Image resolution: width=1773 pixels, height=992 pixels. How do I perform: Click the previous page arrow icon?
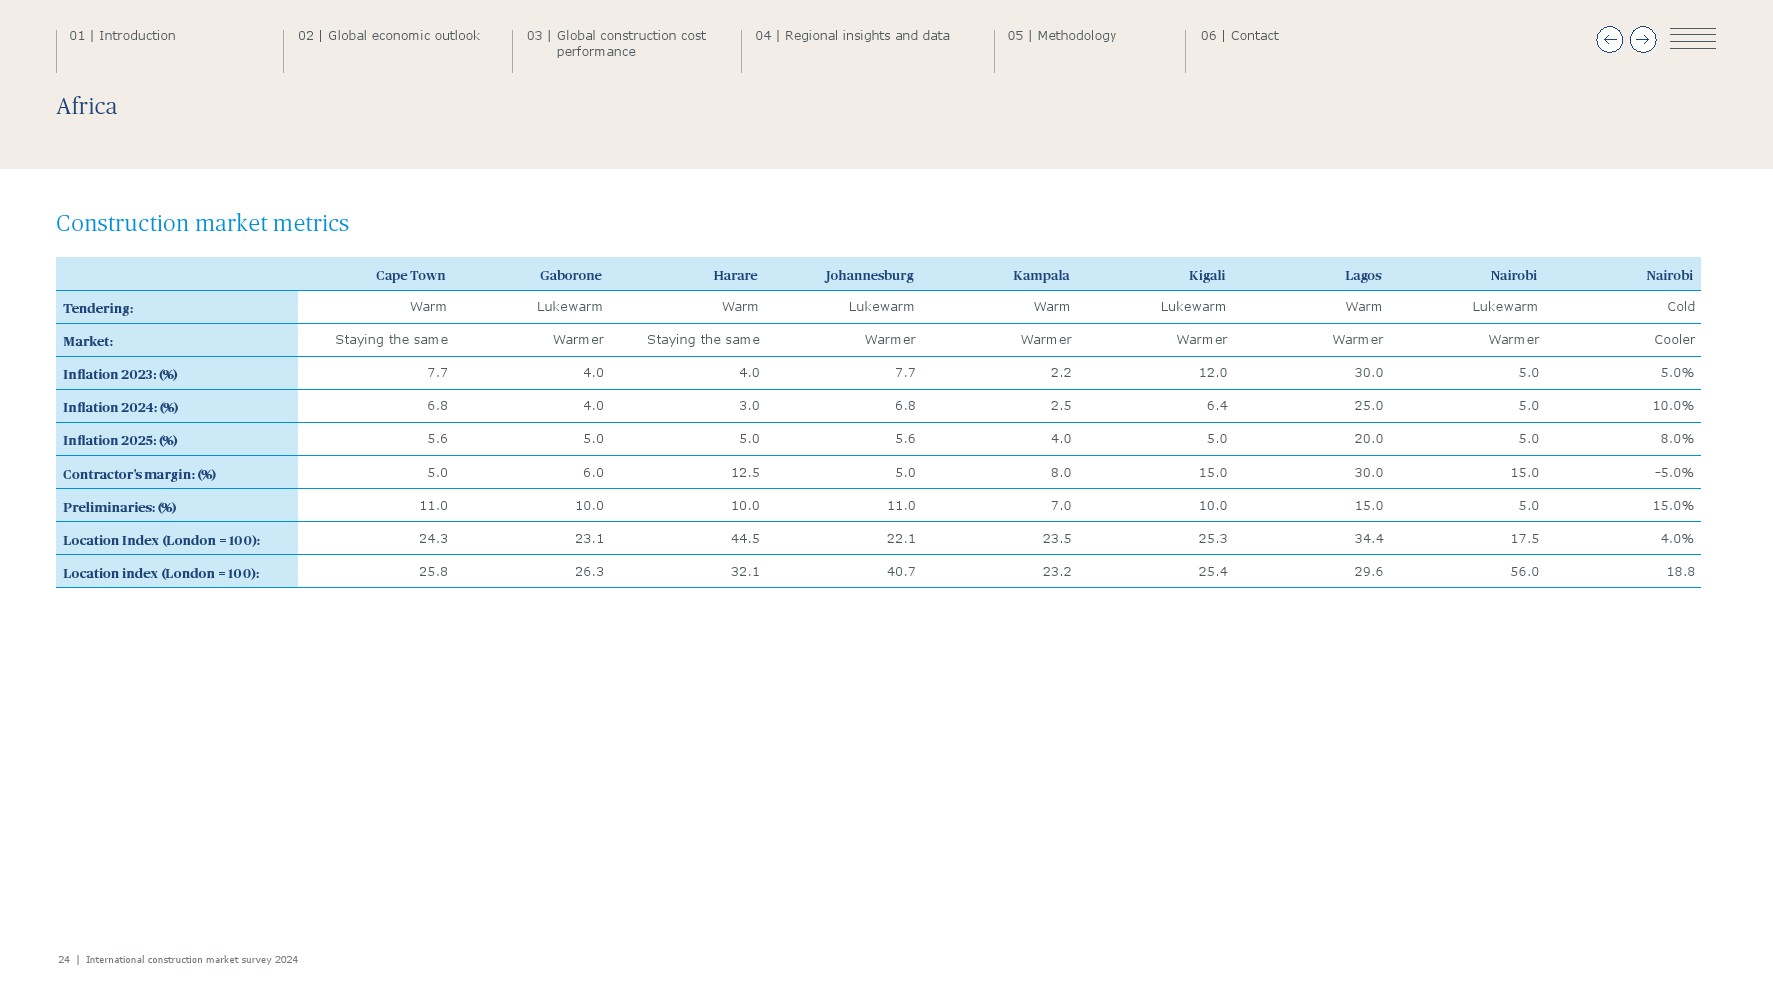click(x=1609, y=40)
